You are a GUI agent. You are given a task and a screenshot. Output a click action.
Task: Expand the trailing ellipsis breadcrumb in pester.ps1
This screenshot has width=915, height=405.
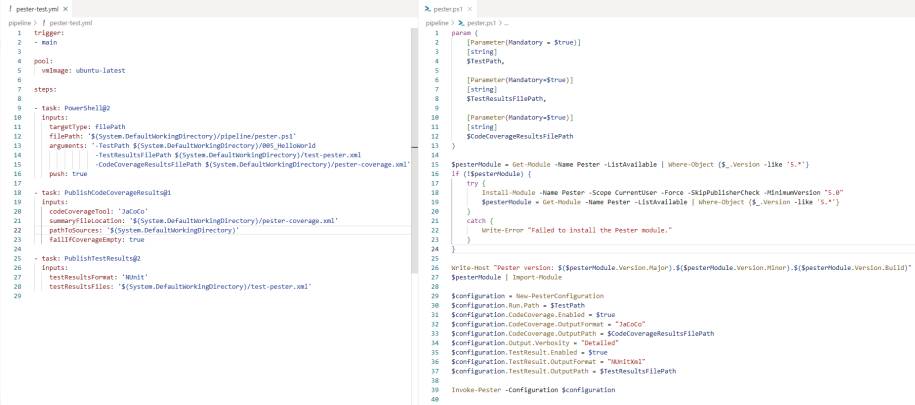coord(506,23)
